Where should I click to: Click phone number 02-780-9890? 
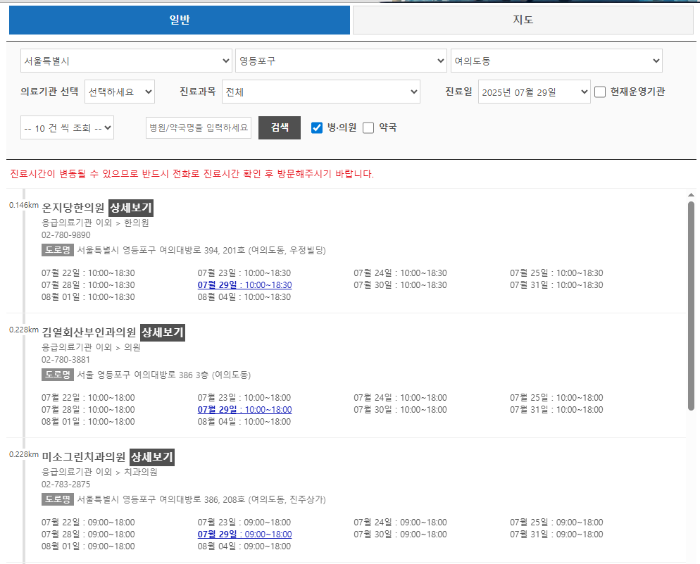pos(66,235)
